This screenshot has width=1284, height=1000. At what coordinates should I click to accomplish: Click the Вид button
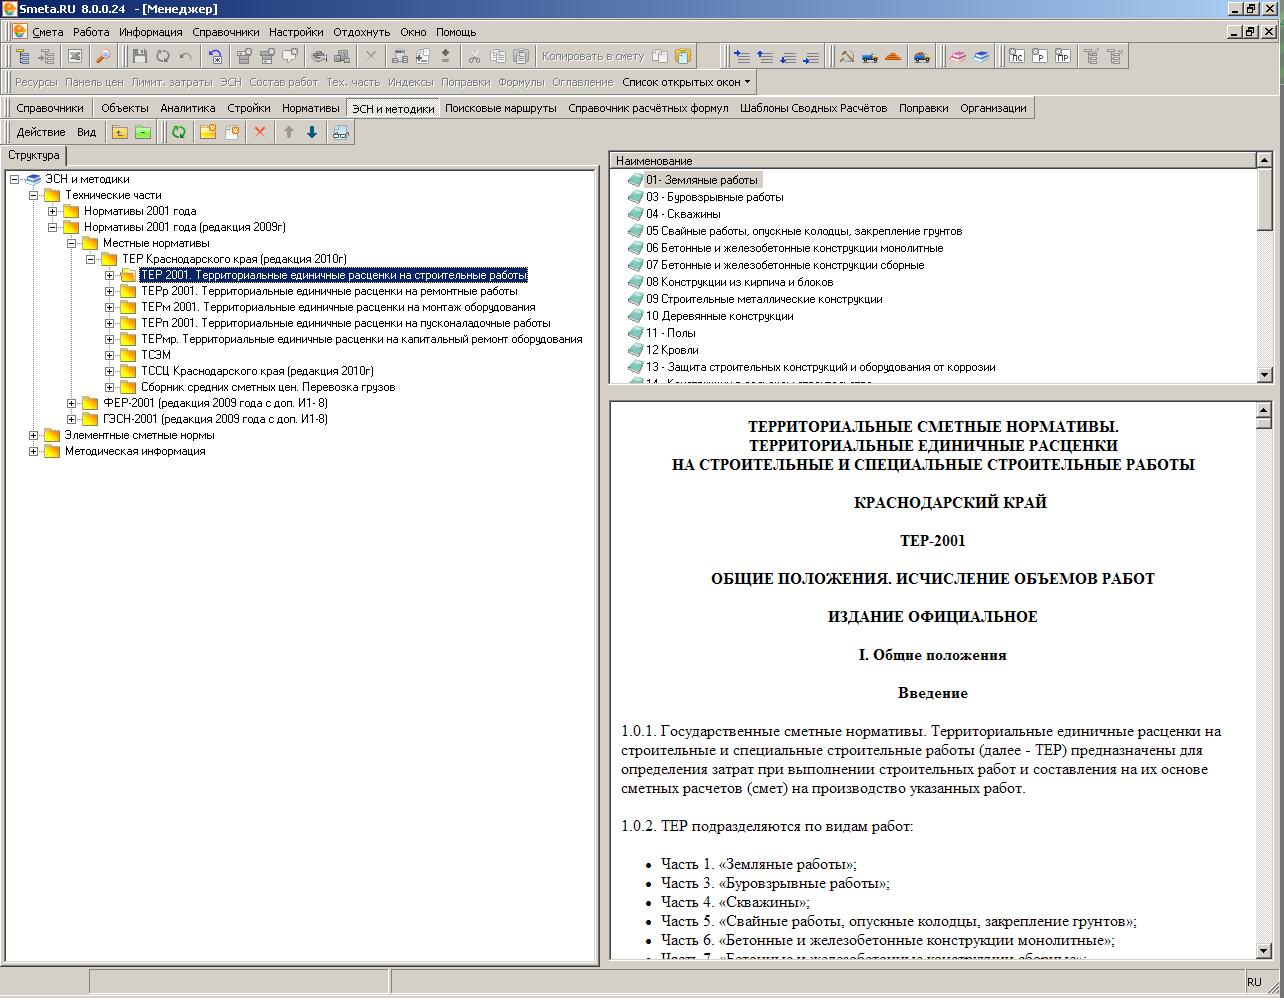click(x=87, y=132)
